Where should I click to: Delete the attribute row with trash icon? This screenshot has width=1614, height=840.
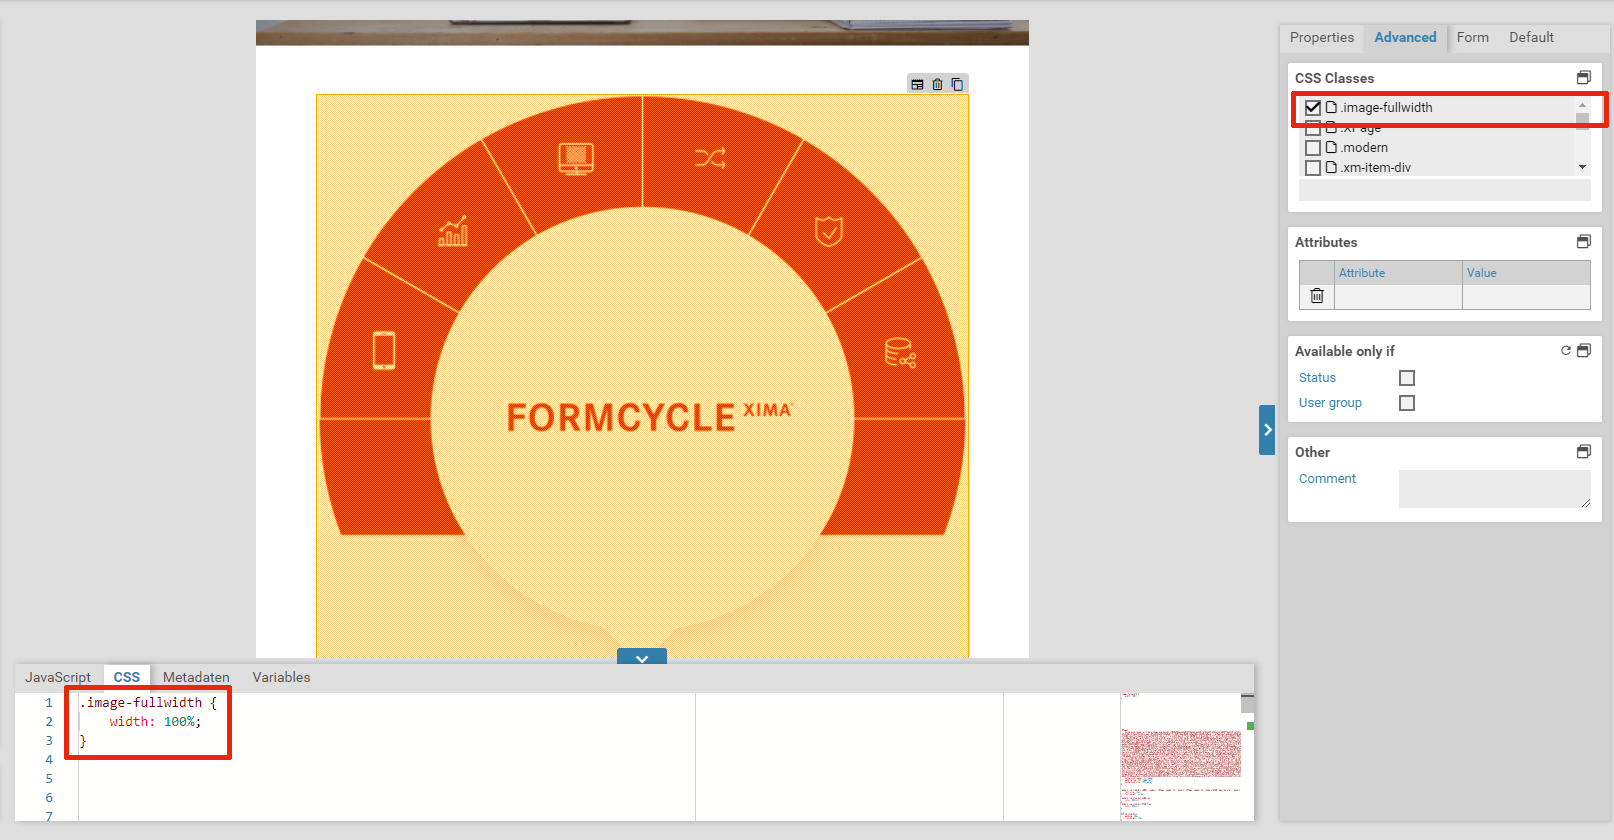[1317, 296]
